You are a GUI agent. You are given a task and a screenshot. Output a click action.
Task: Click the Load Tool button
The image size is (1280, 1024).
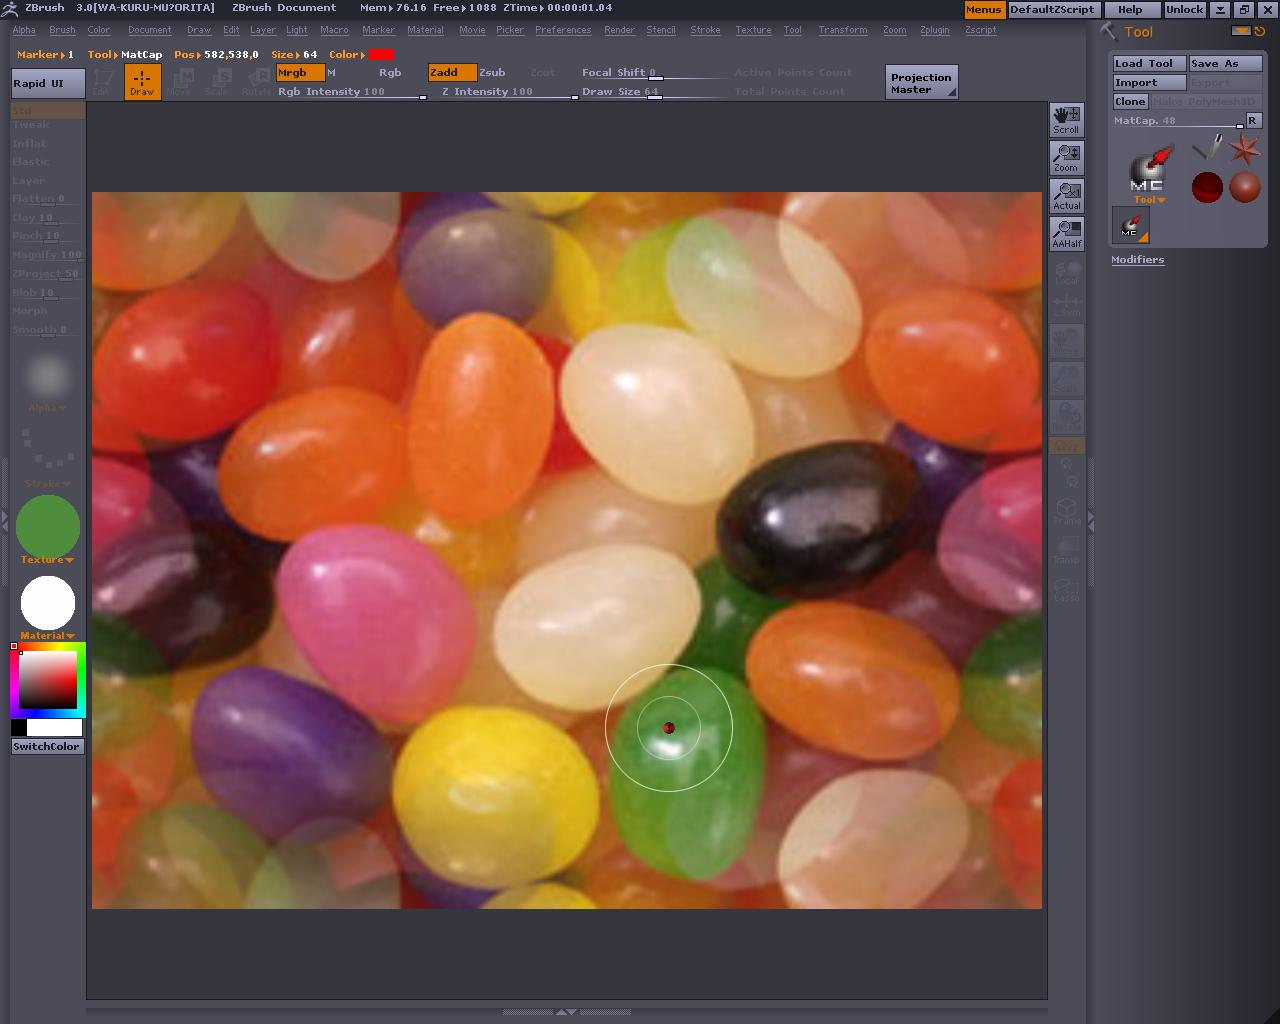coord(1148,63)
